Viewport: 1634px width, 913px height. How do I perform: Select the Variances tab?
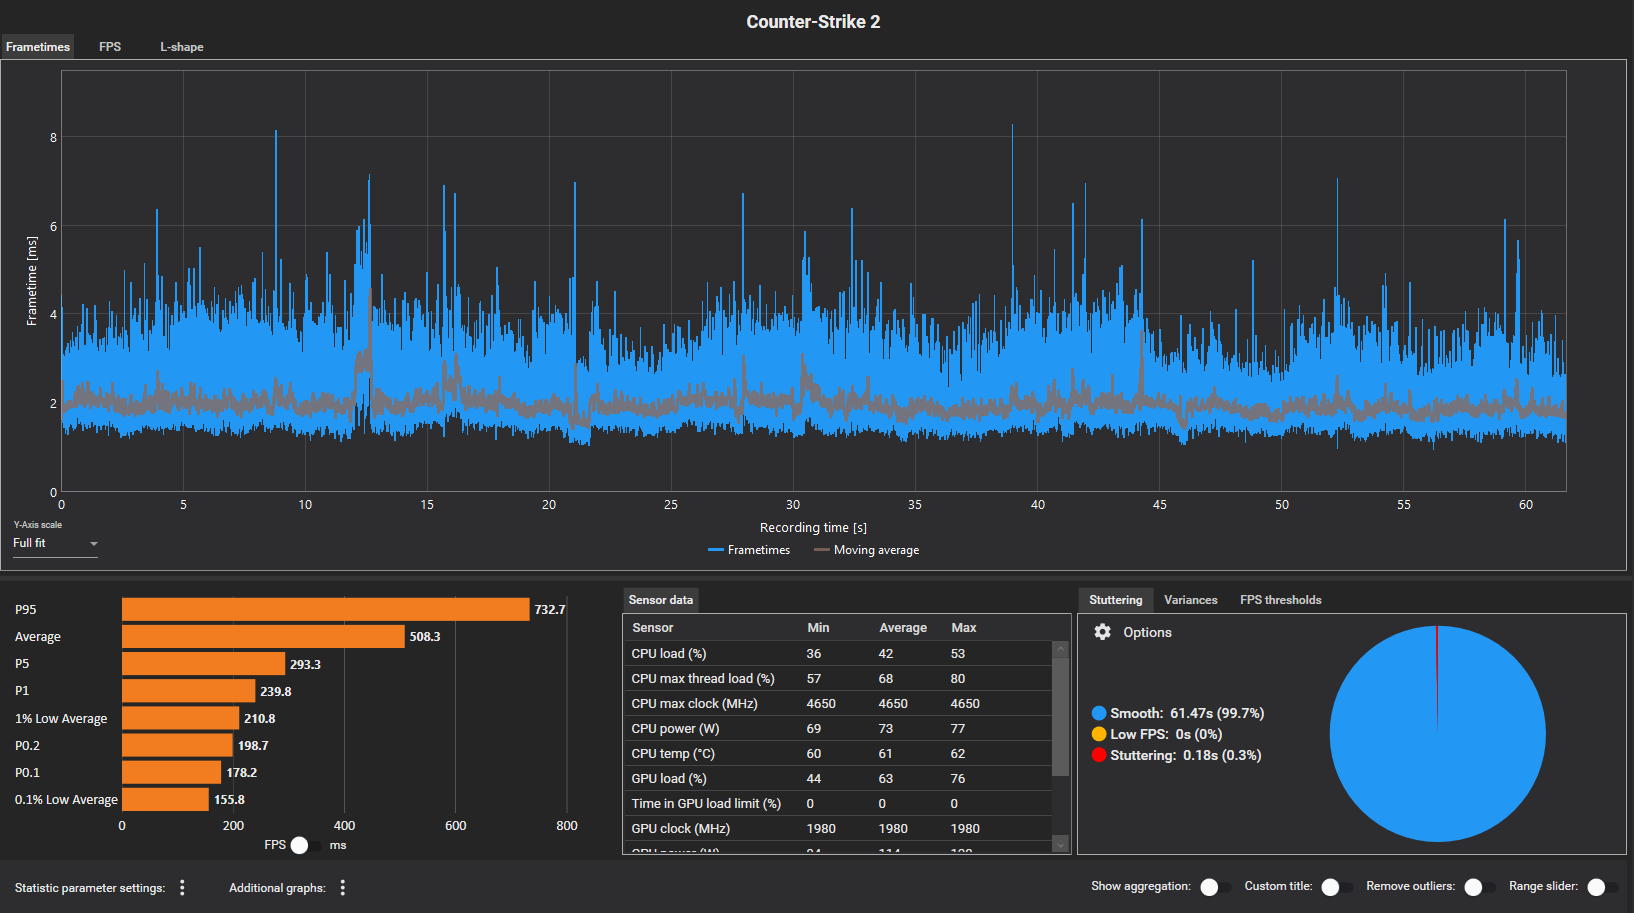[x=1191, y=600]
